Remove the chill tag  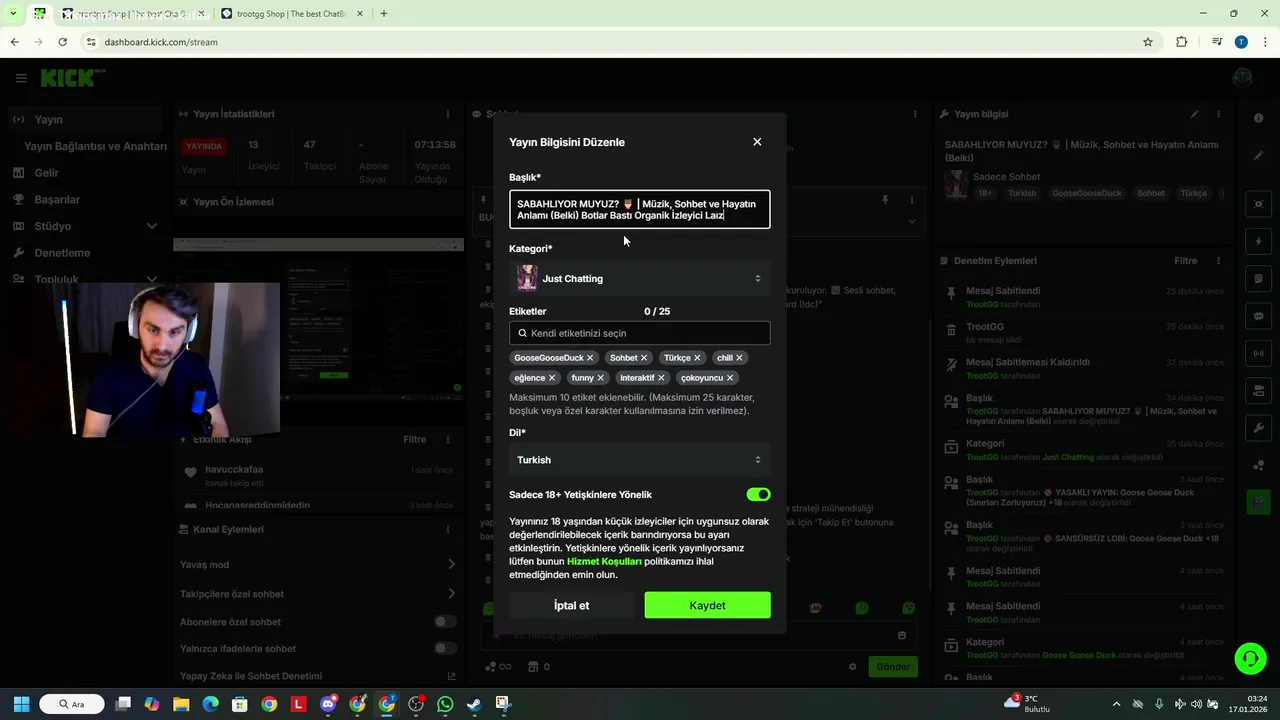pos(740,358)
